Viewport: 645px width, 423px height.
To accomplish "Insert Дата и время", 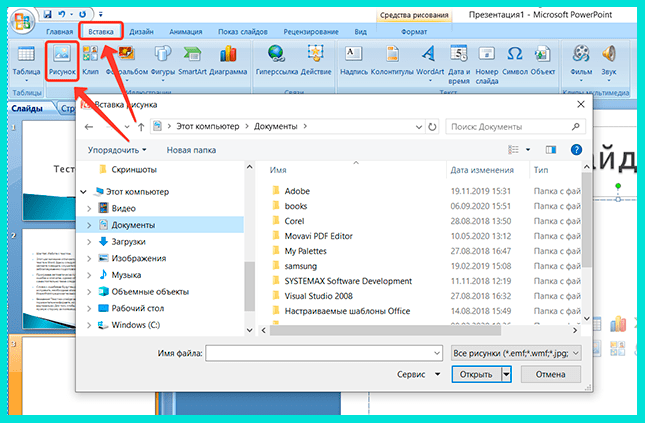I will point(459,65).
